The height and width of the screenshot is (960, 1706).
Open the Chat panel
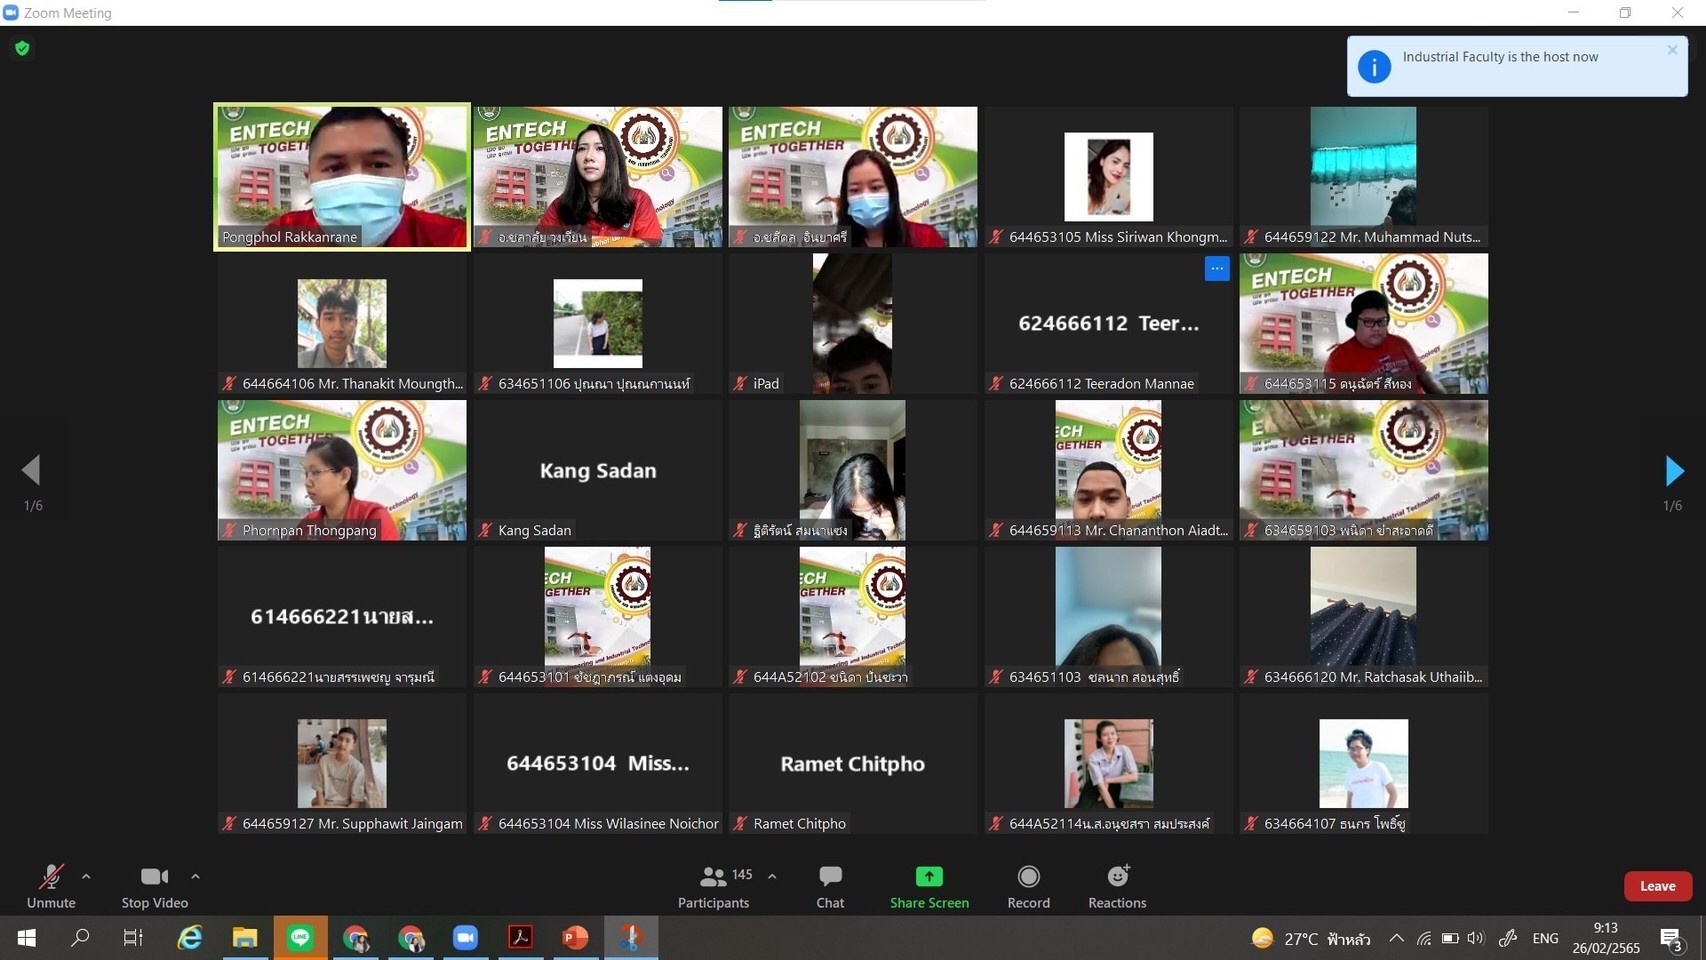[830, 886]
